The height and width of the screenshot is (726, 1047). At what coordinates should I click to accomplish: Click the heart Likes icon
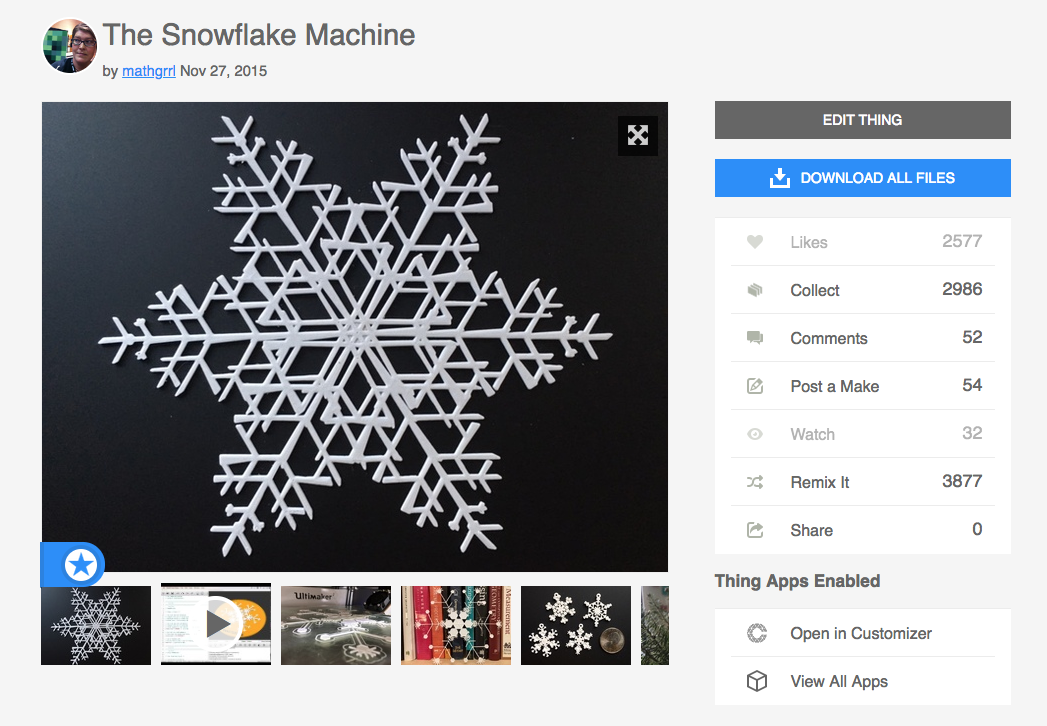[x=755, y=242]
